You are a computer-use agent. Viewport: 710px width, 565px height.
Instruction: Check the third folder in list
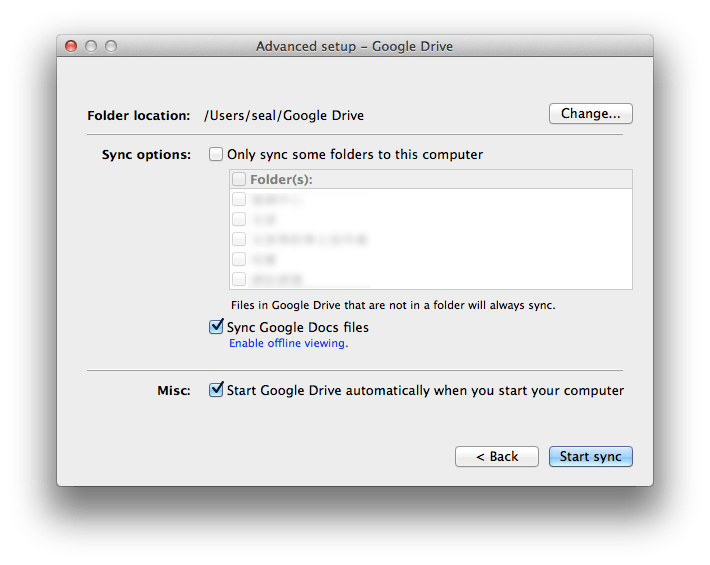[239, 239]
